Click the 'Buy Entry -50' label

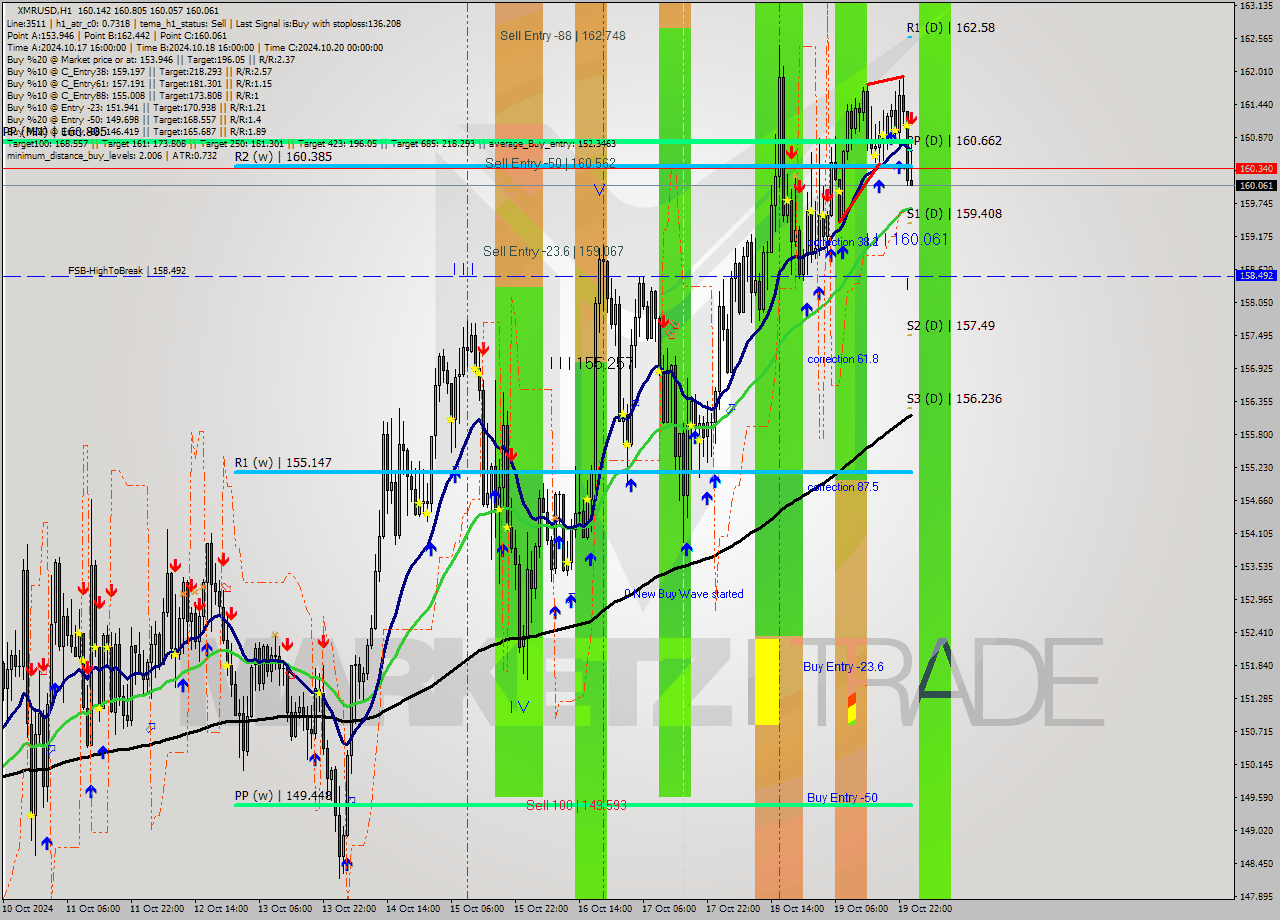click(x=842, y=797)
